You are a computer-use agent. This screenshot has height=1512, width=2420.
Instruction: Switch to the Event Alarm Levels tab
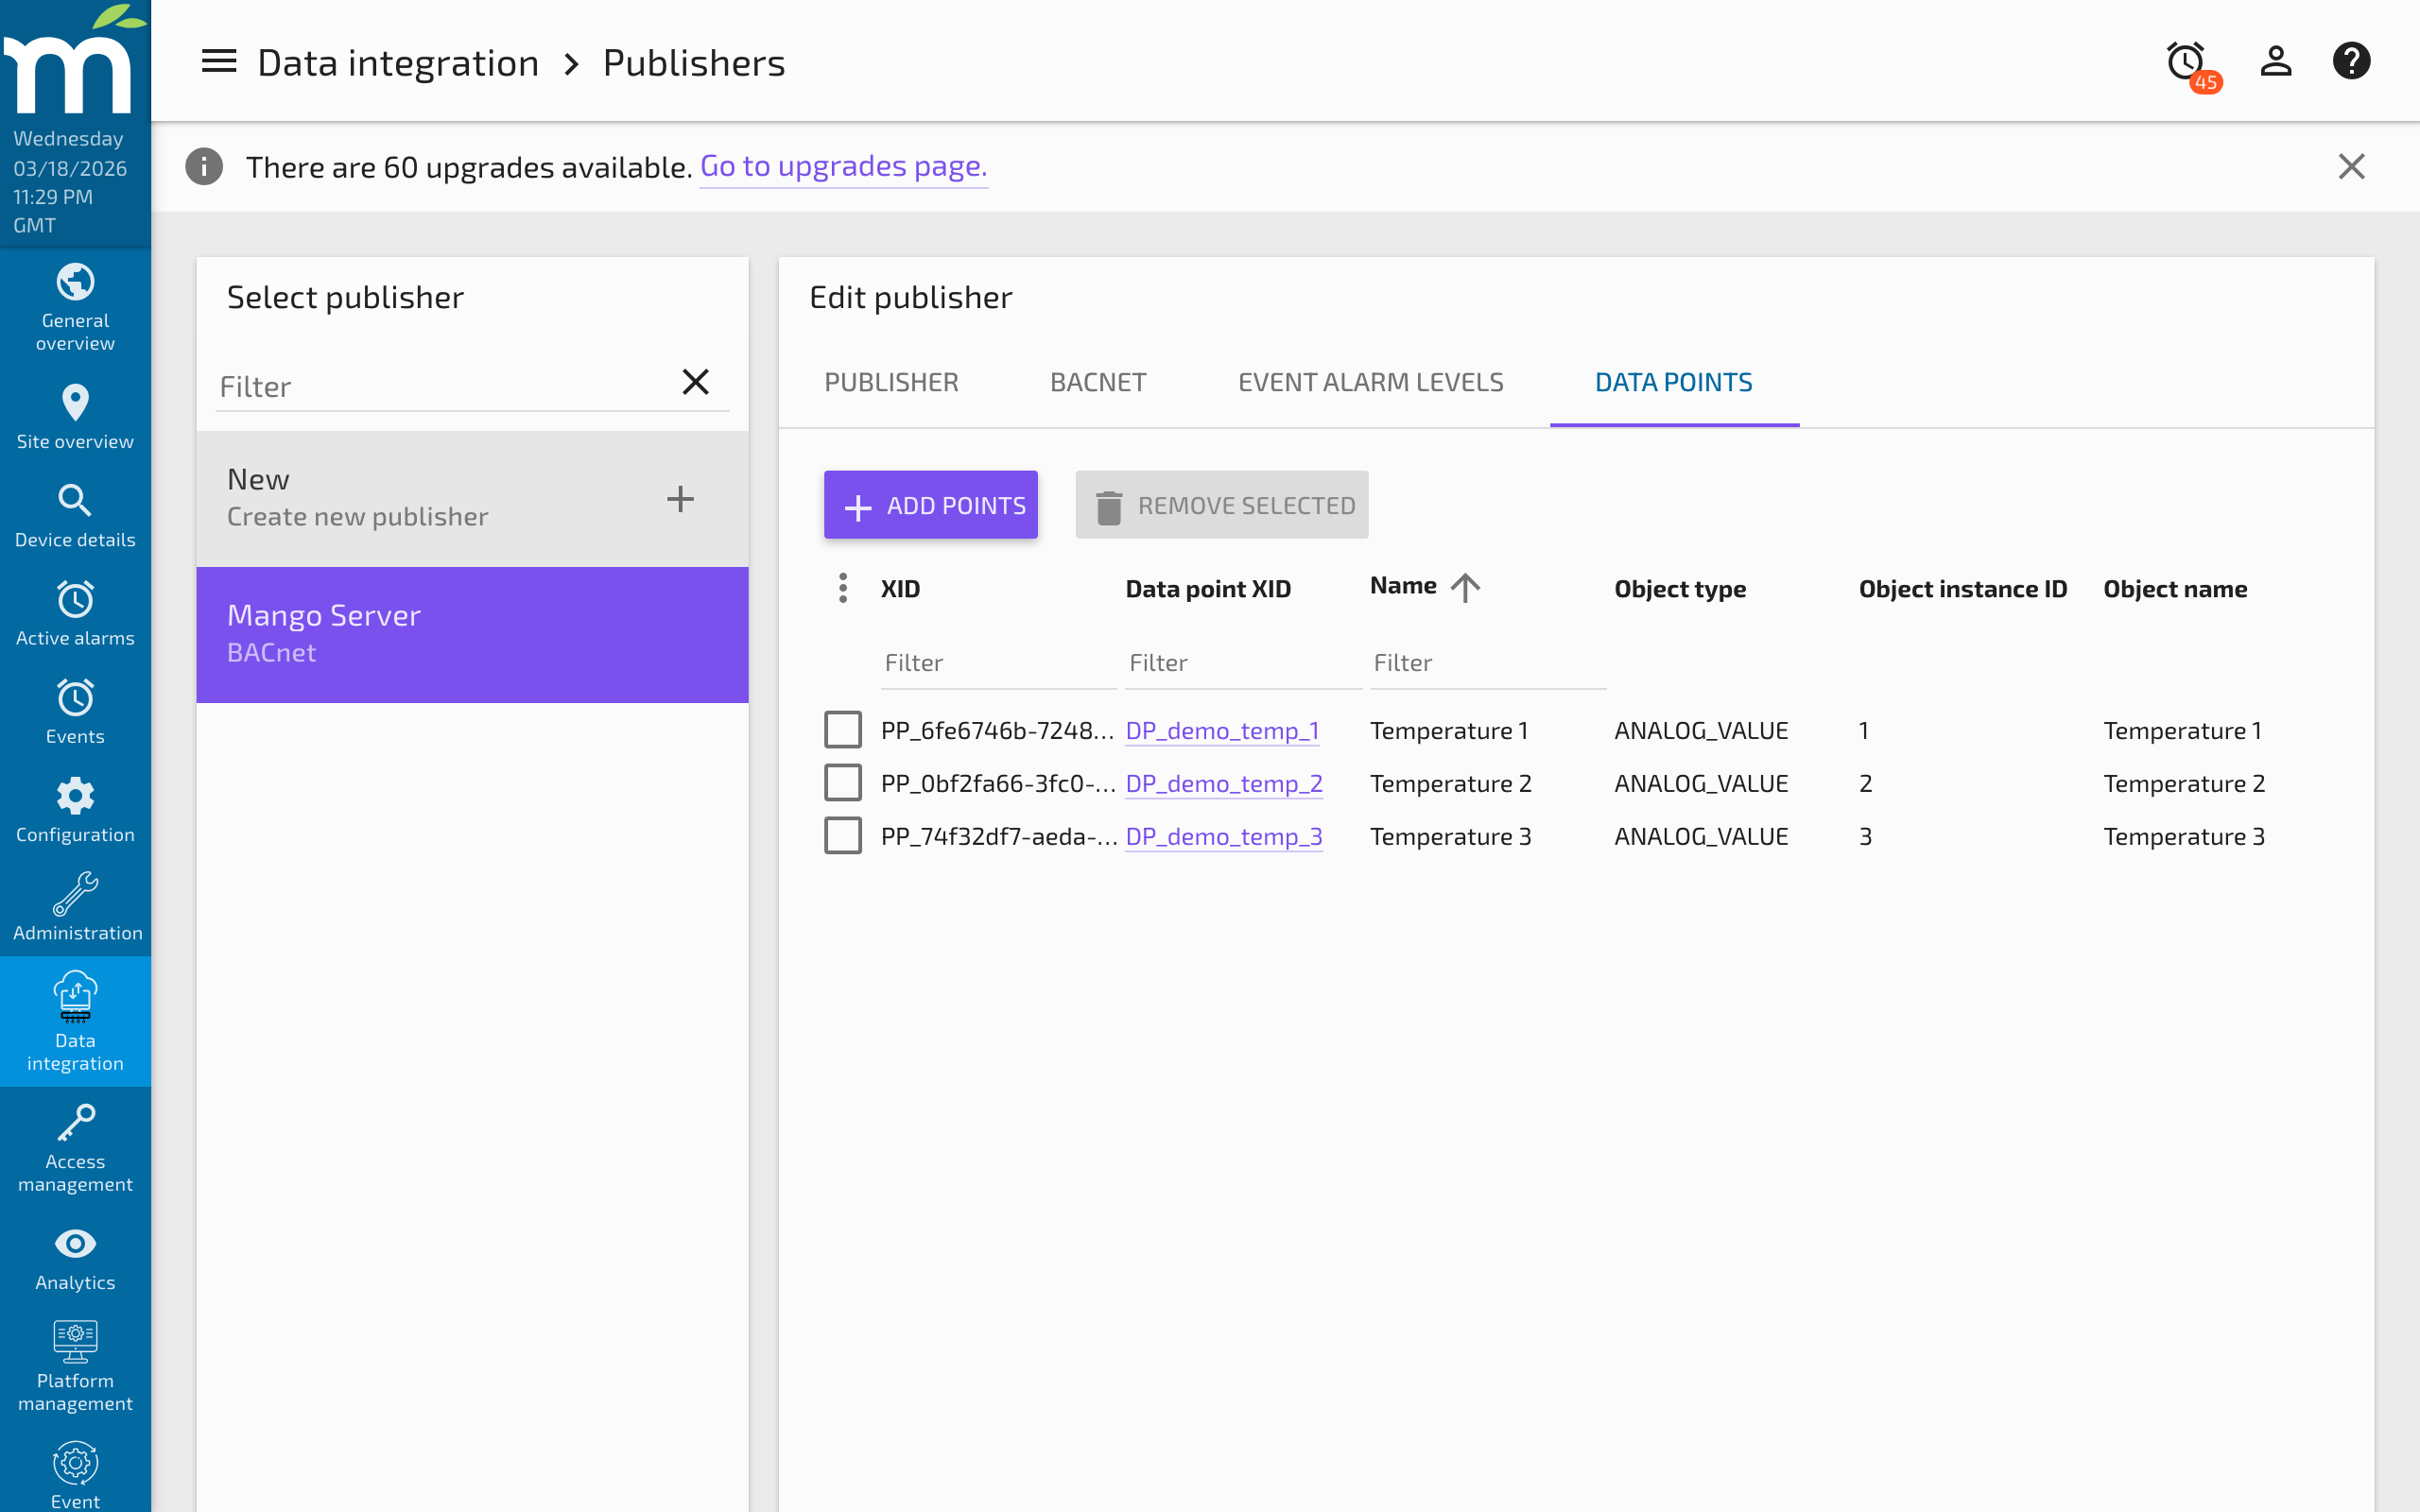(x=1370, y=382)
